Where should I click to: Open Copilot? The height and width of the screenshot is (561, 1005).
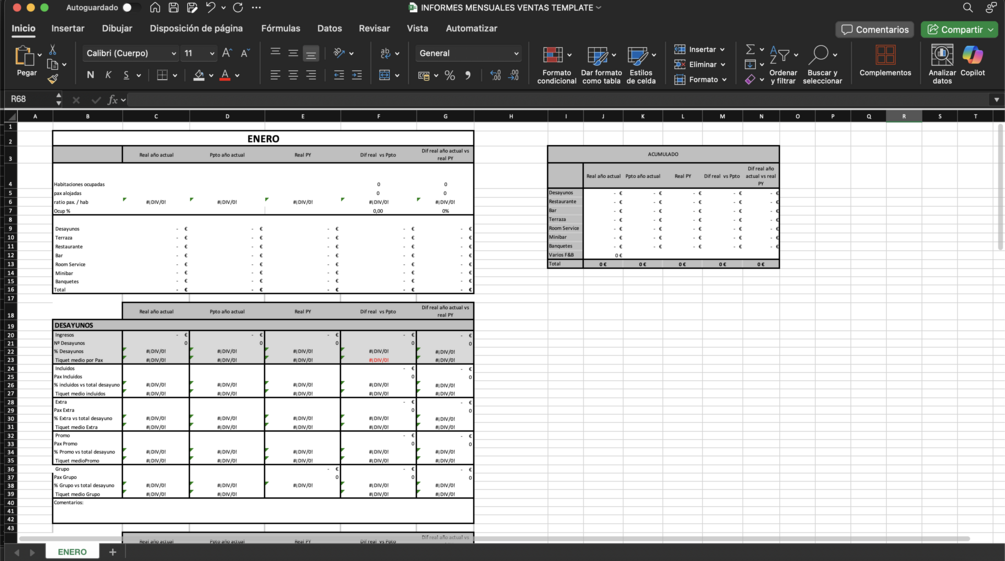tap(972, 60)
